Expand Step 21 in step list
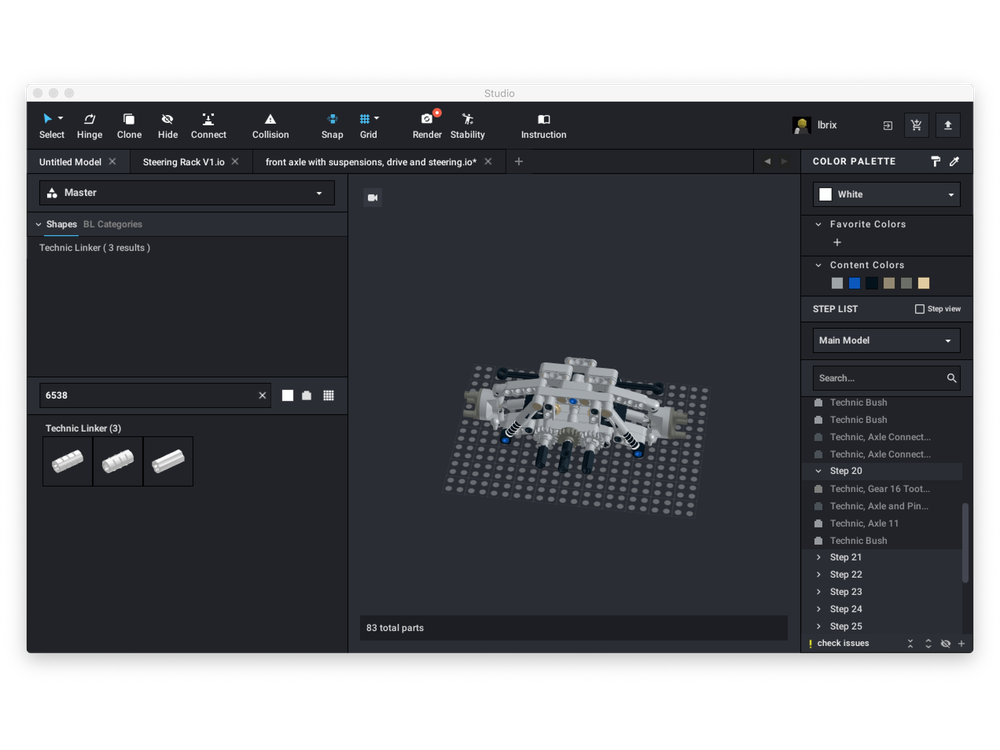 [x=819, y=557]
